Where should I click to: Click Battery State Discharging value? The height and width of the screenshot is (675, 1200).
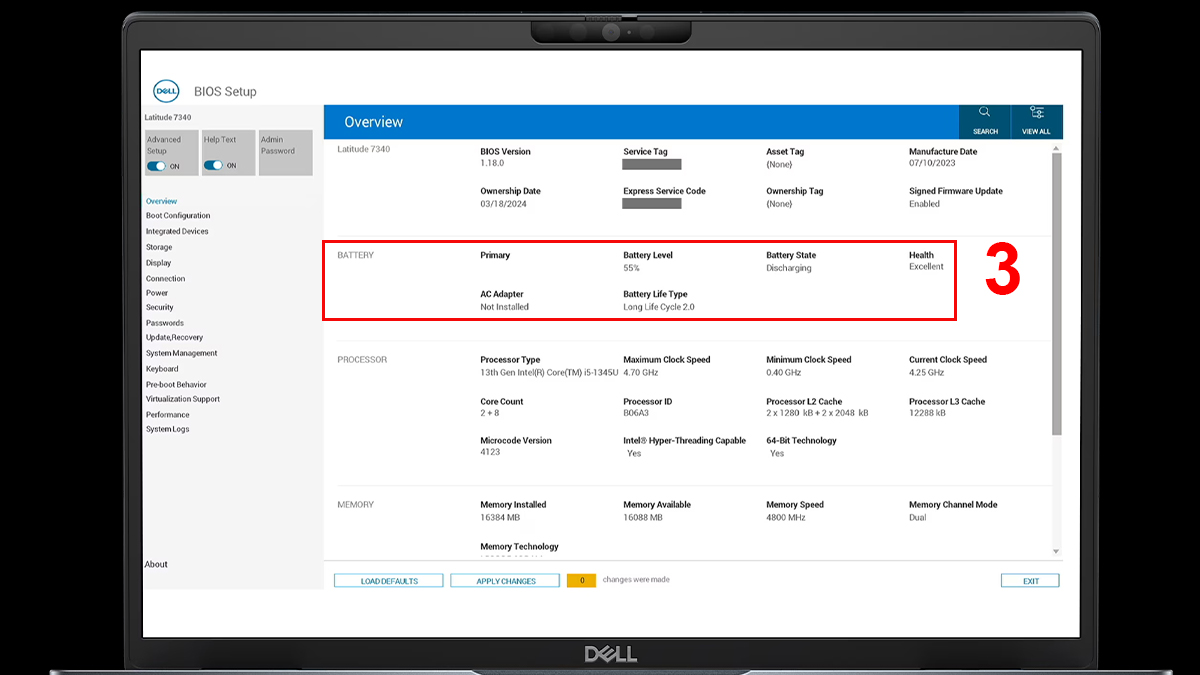point(789,268)
